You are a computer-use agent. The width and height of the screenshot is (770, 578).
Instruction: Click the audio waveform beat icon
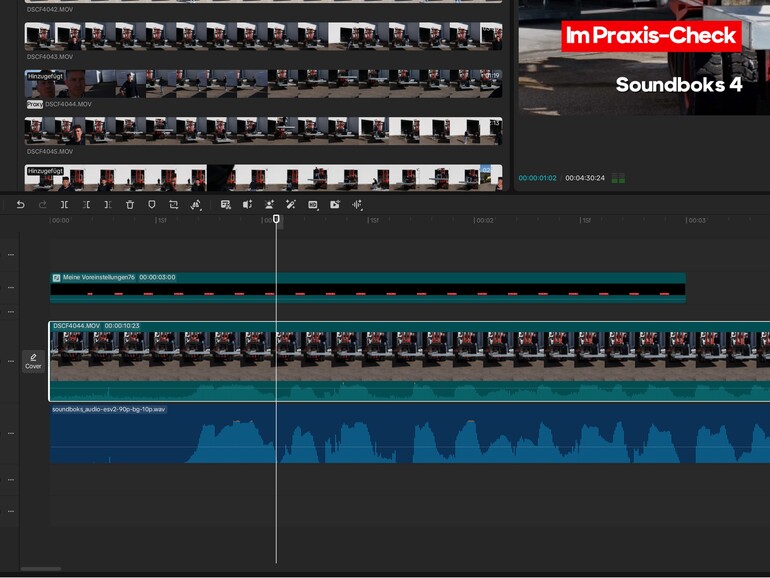click(357, 205)
